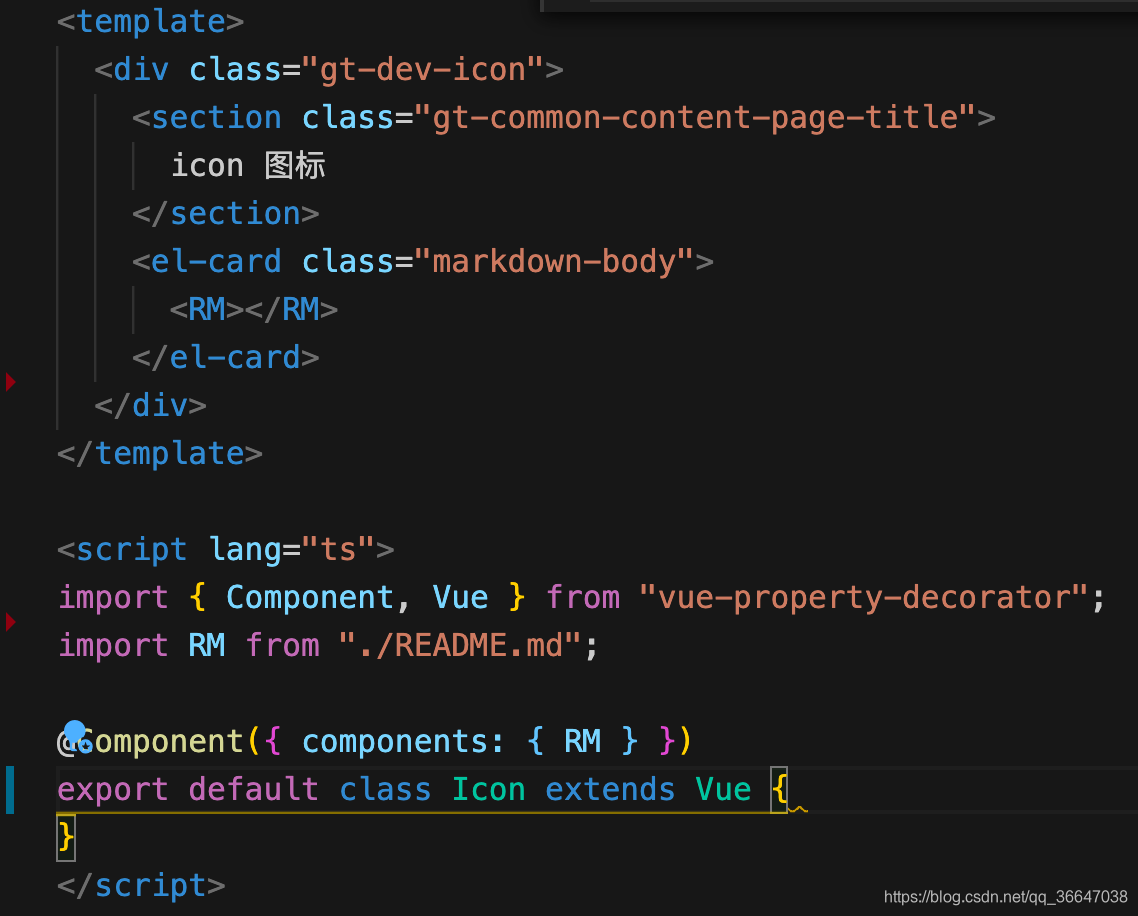This screenshot has width=1138, height=916.
Task: Click the "components:" property key
Action: 403,741
